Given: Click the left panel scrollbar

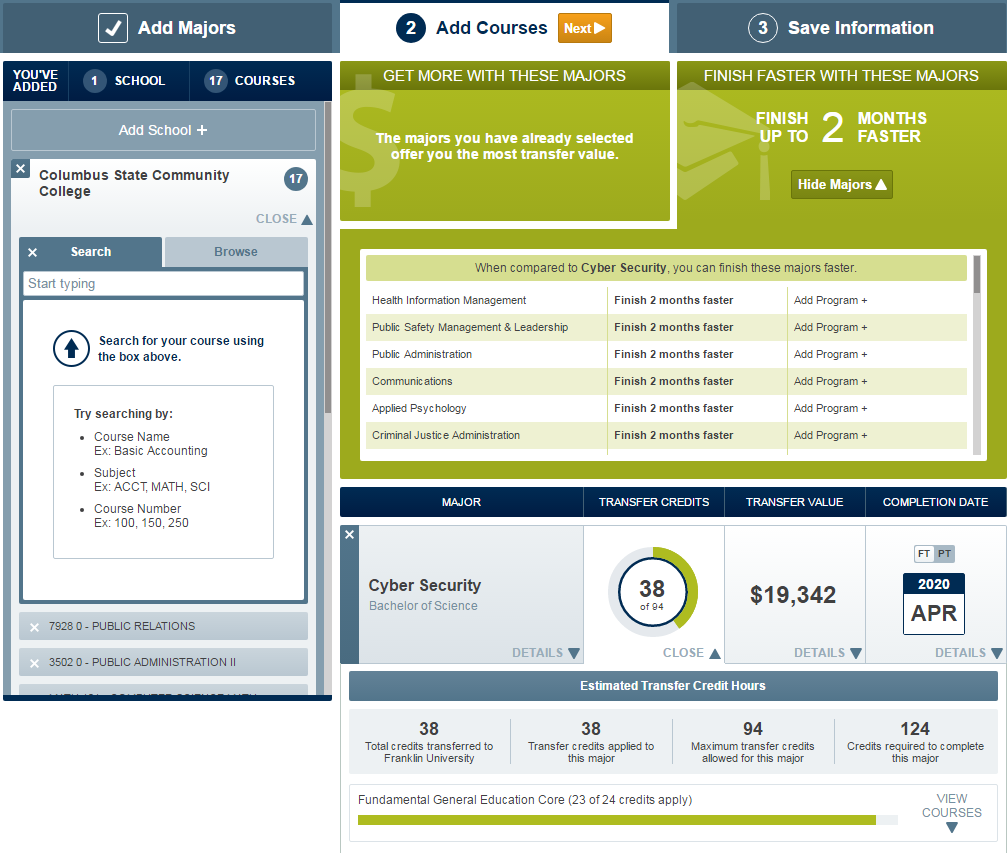Looking at the screenshot, I should pyautogui.click(x=328, y=257).
